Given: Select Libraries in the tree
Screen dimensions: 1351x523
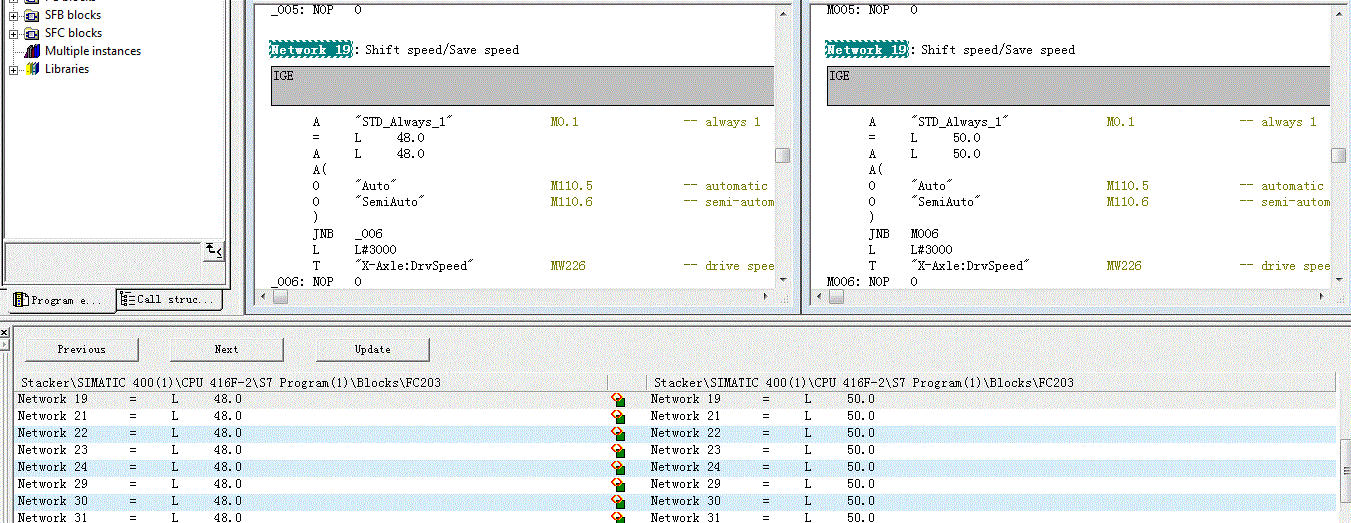Looking at the screenshot, I should [67, 69].
